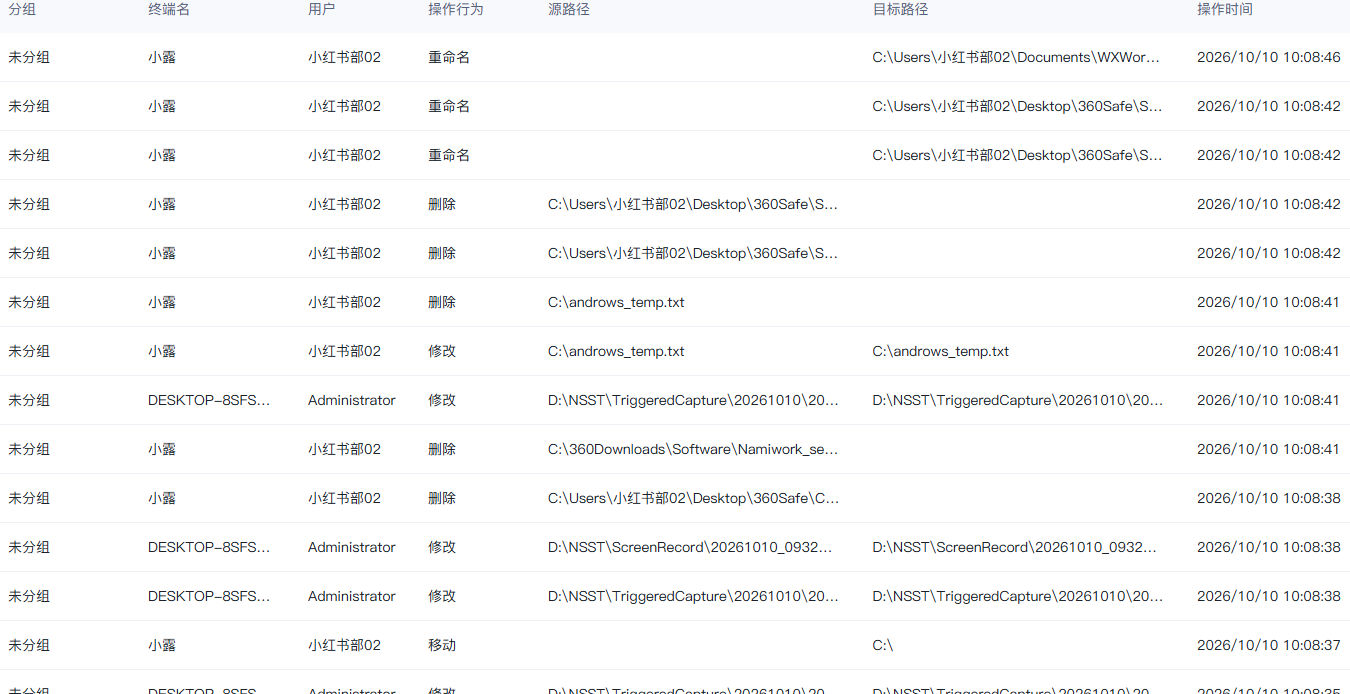The image size is (1350, 694).
Task: Click Administrator in the 10:08:41 row
Action: click(352, 400)
